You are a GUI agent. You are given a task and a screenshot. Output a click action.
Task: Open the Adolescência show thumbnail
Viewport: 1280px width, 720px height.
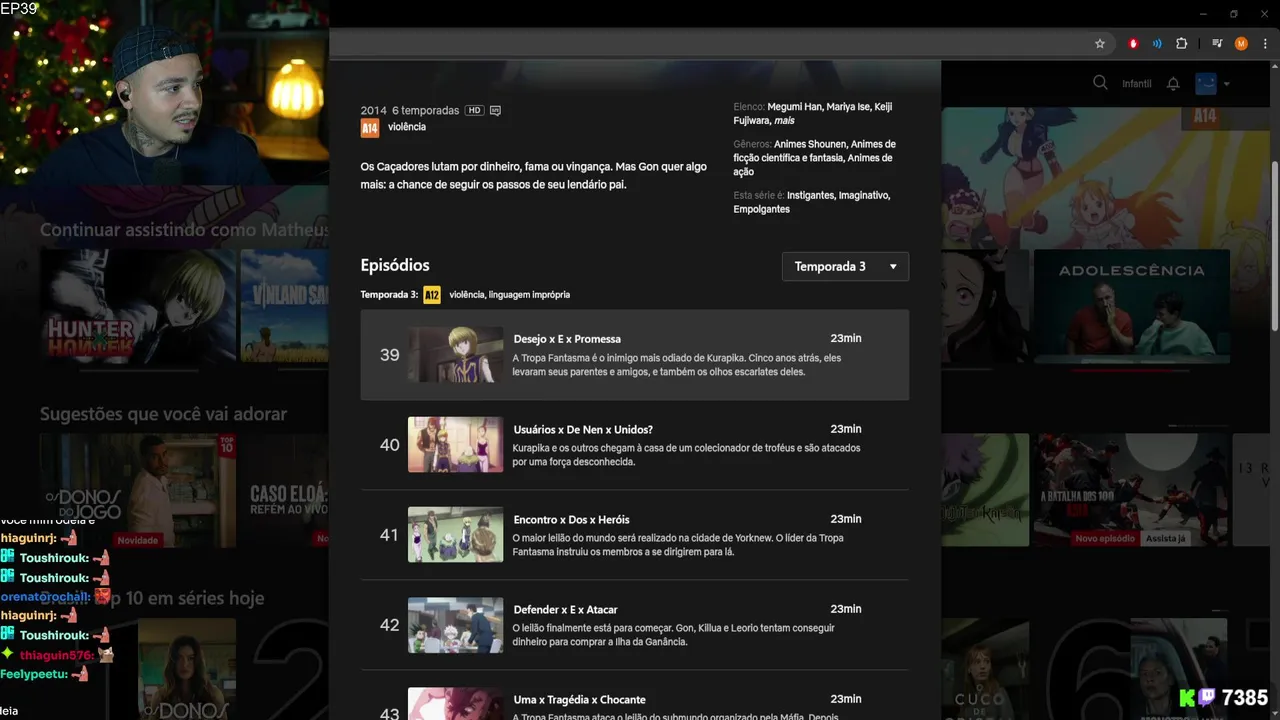1132,305
